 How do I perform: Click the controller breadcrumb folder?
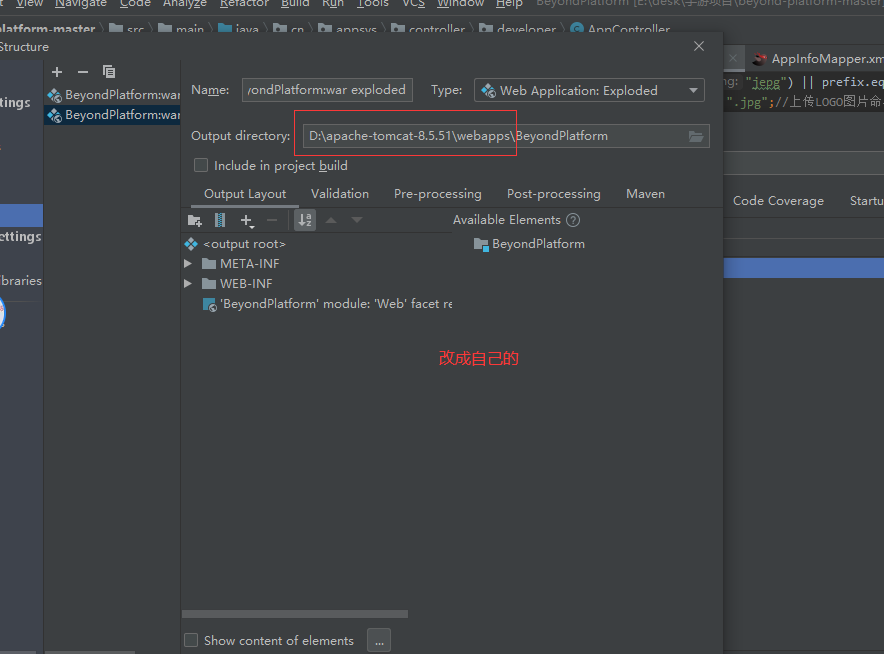coord(428,29)
